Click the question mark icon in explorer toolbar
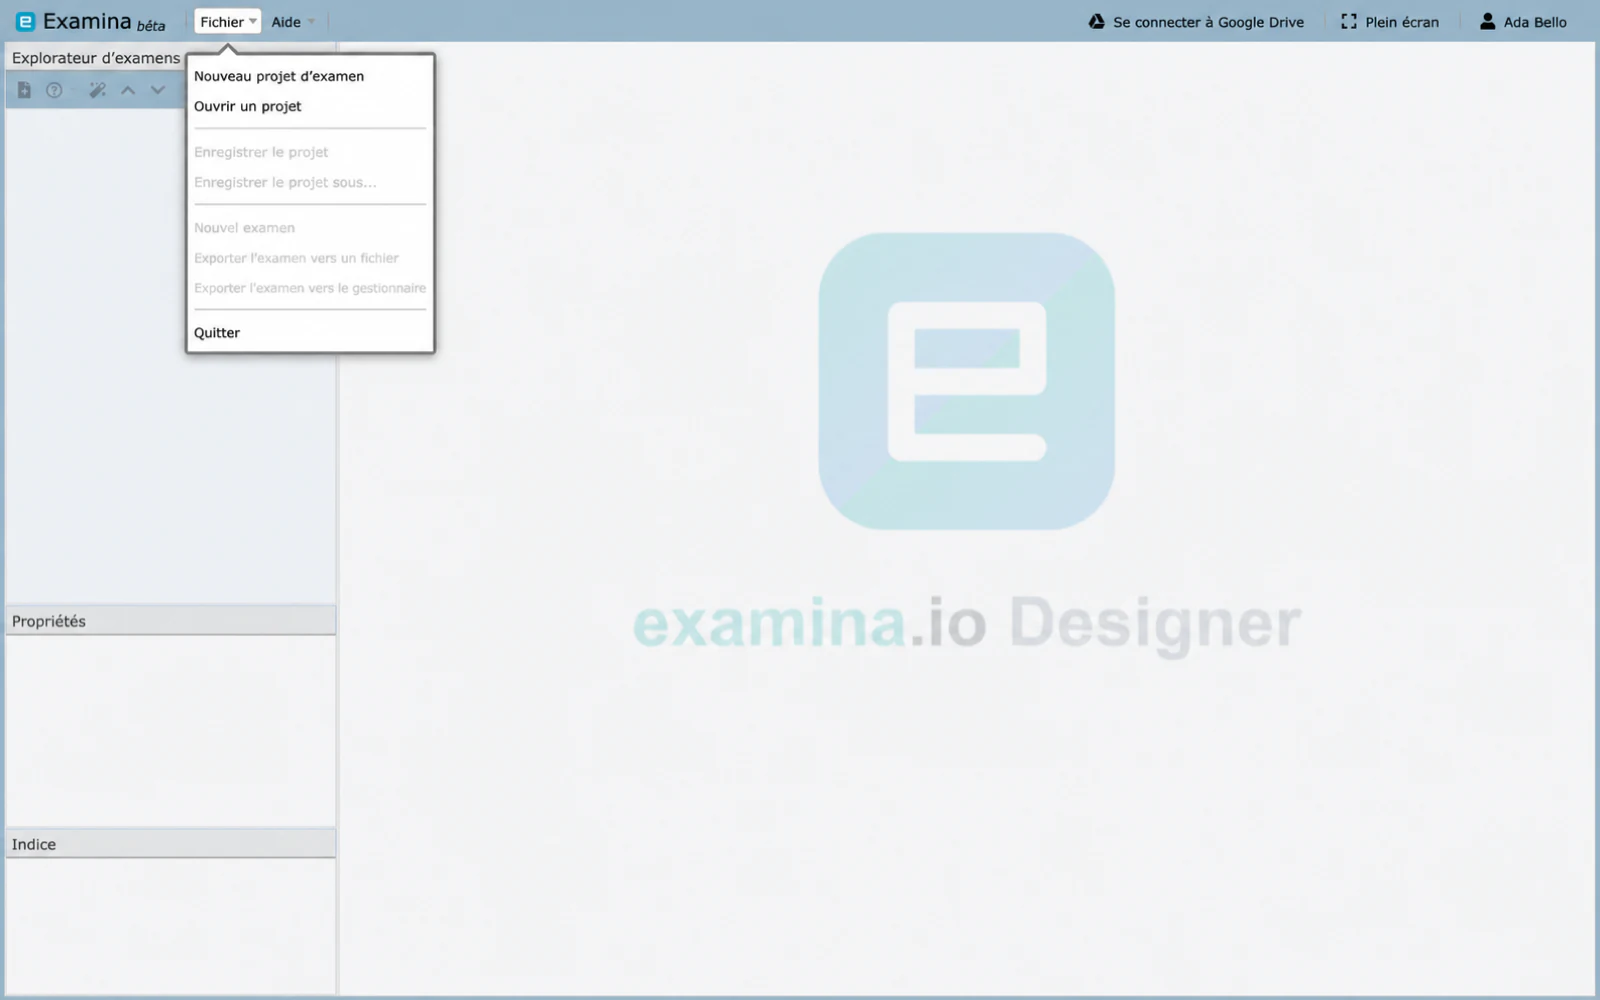This screenshot has width=1600, height=1000. [x=54, y=90]
